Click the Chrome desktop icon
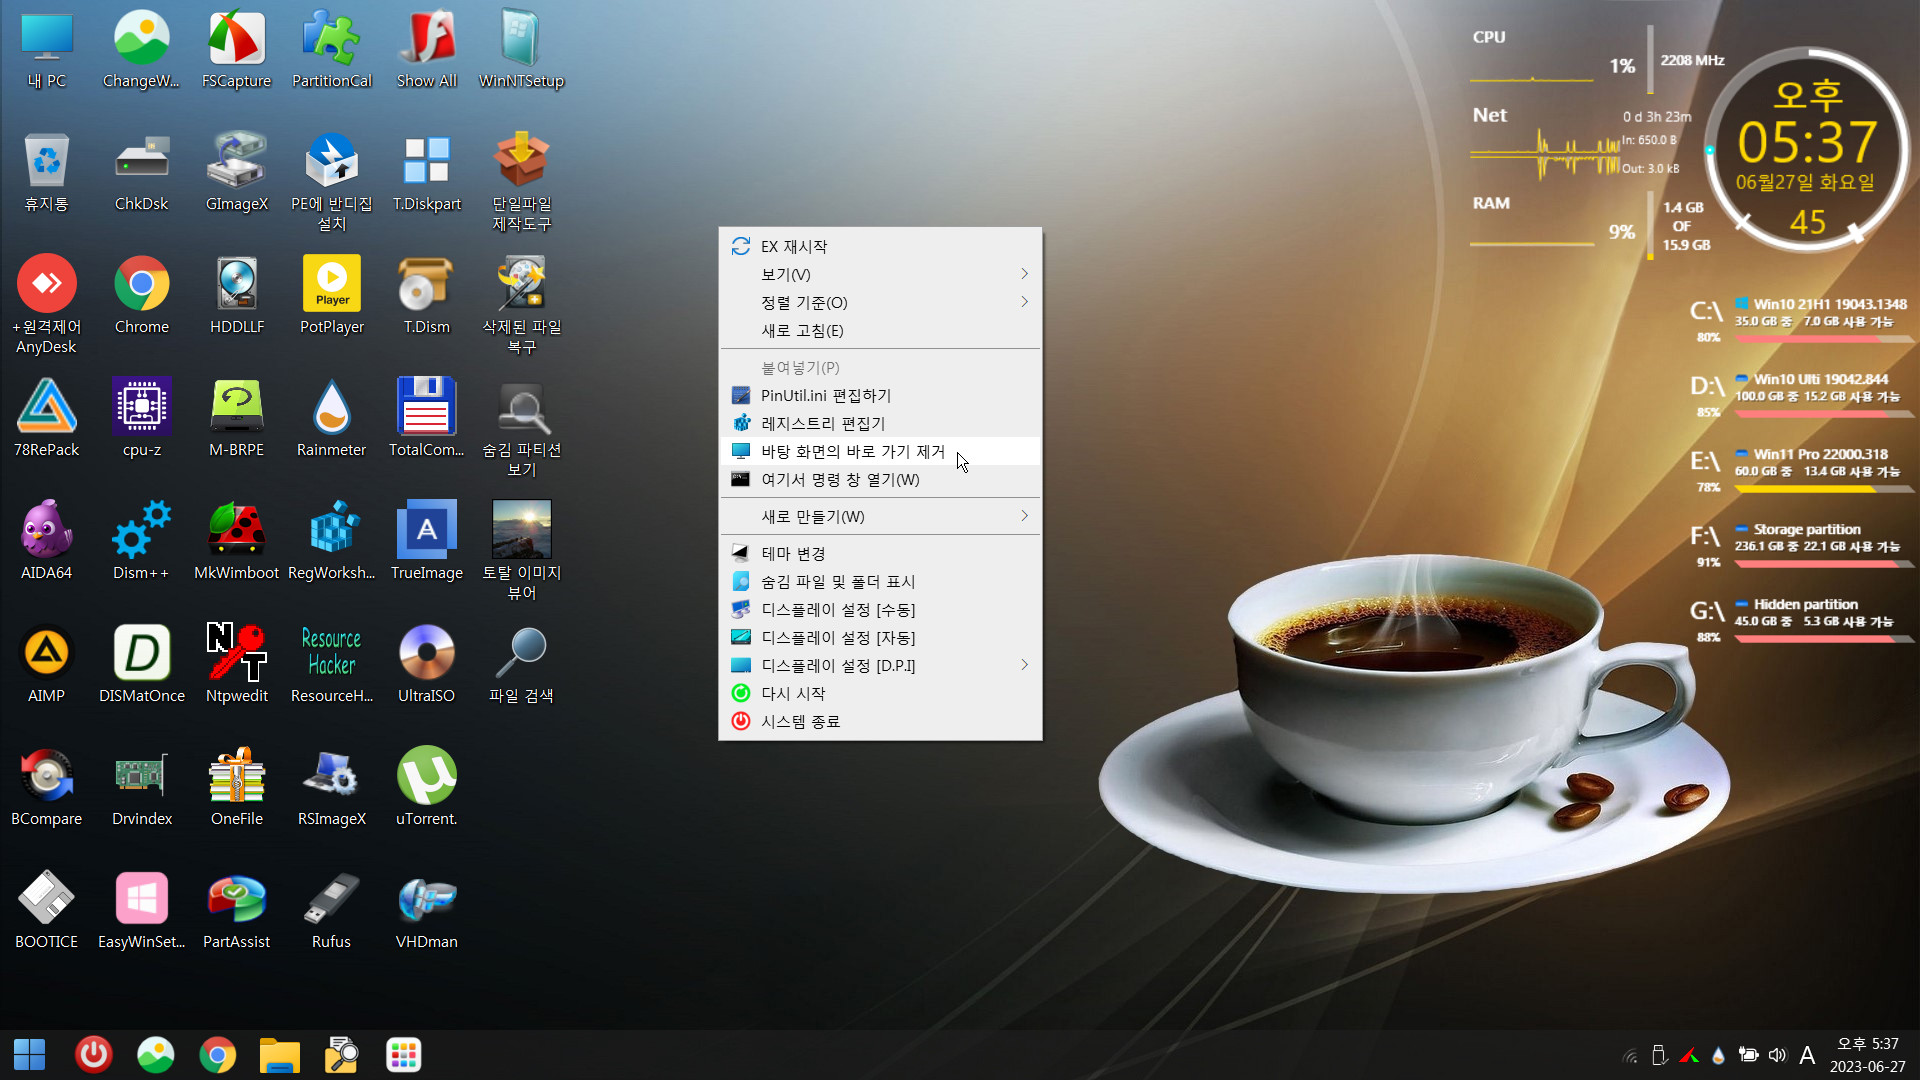This screenshot has height=1080, width=1920. pos(141,296)
